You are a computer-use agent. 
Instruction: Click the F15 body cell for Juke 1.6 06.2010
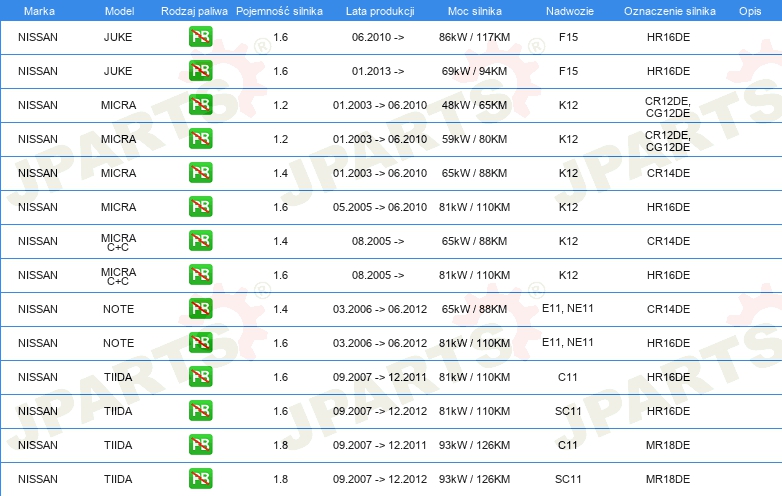pos(568,37)
